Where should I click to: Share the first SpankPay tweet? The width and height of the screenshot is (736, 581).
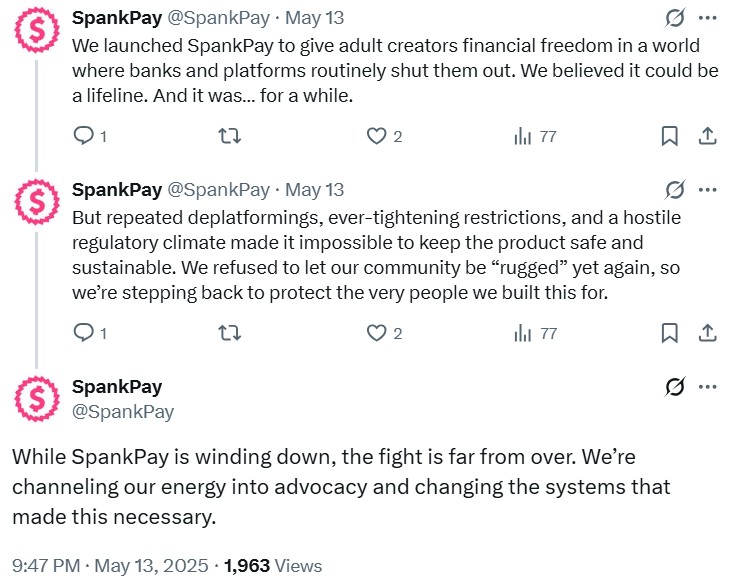[x=706, y=136]
